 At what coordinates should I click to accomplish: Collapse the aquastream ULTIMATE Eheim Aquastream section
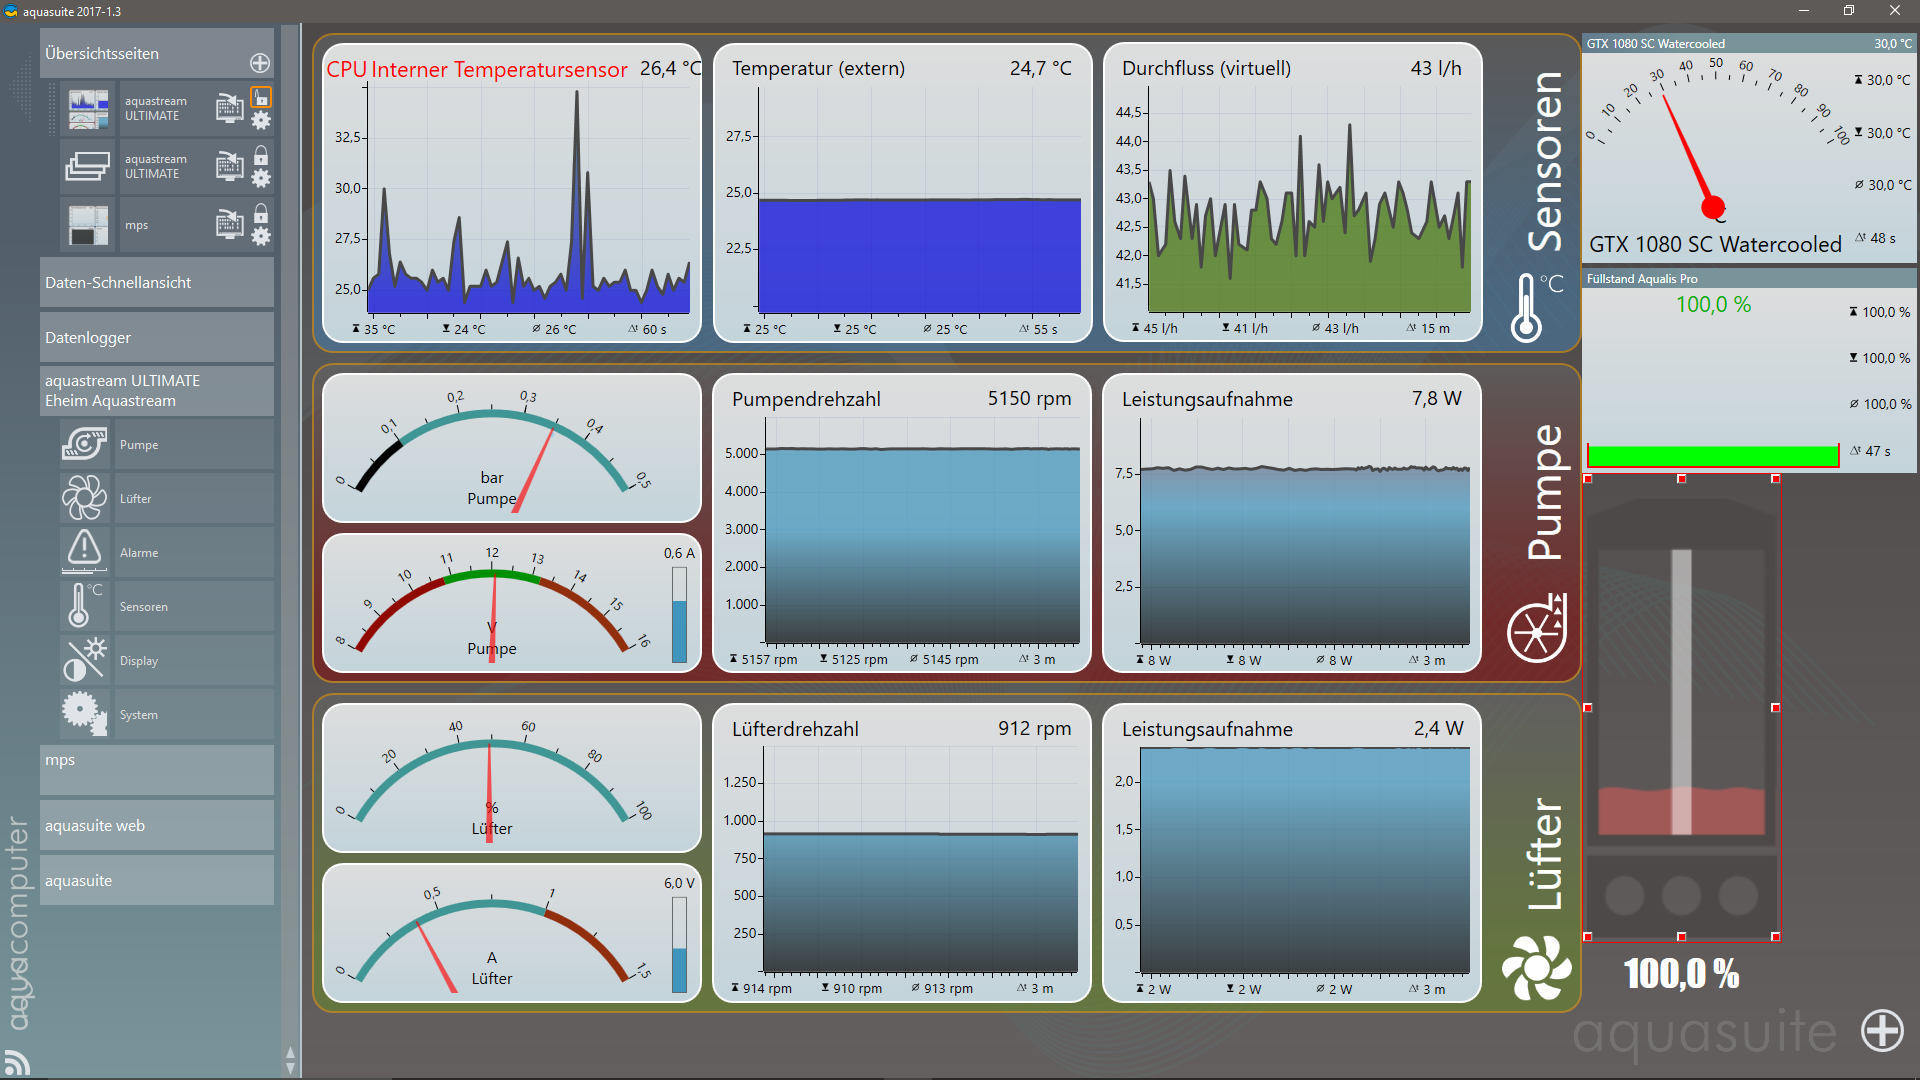coord(157,390)
